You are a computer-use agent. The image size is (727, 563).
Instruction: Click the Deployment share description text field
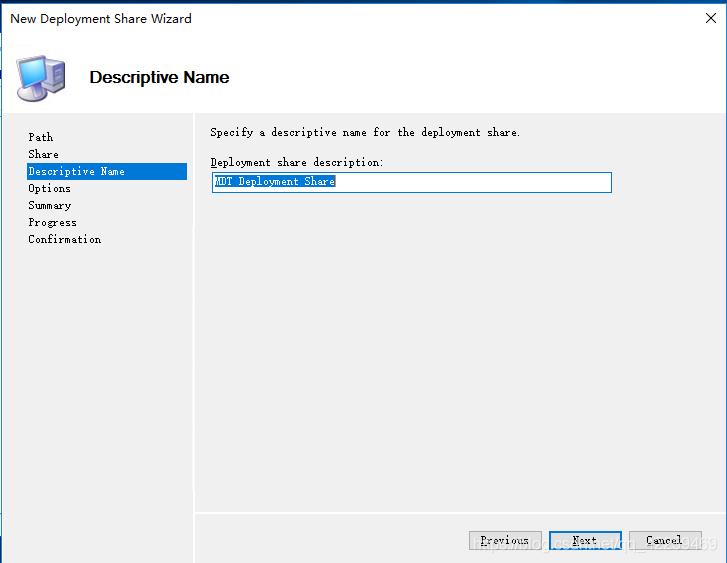pyautogui.click(x=411, y=182)
